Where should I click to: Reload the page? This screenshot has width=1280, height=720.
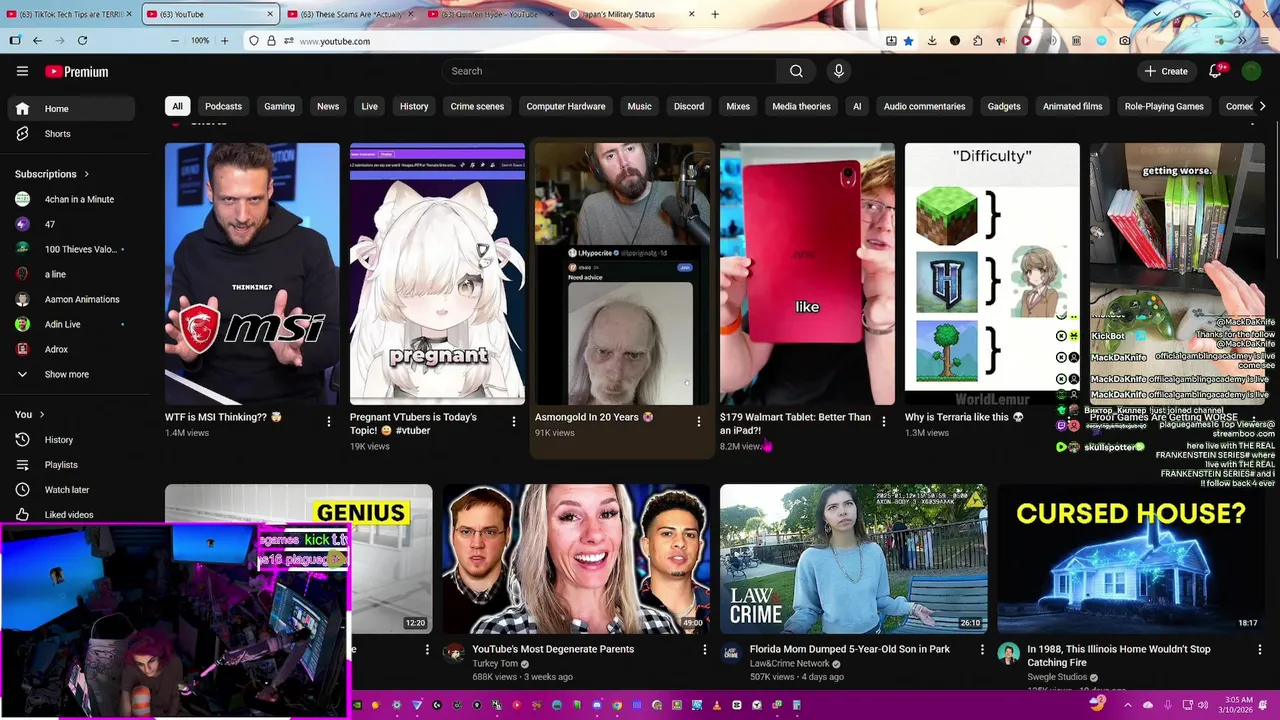[x=82, y=41]
